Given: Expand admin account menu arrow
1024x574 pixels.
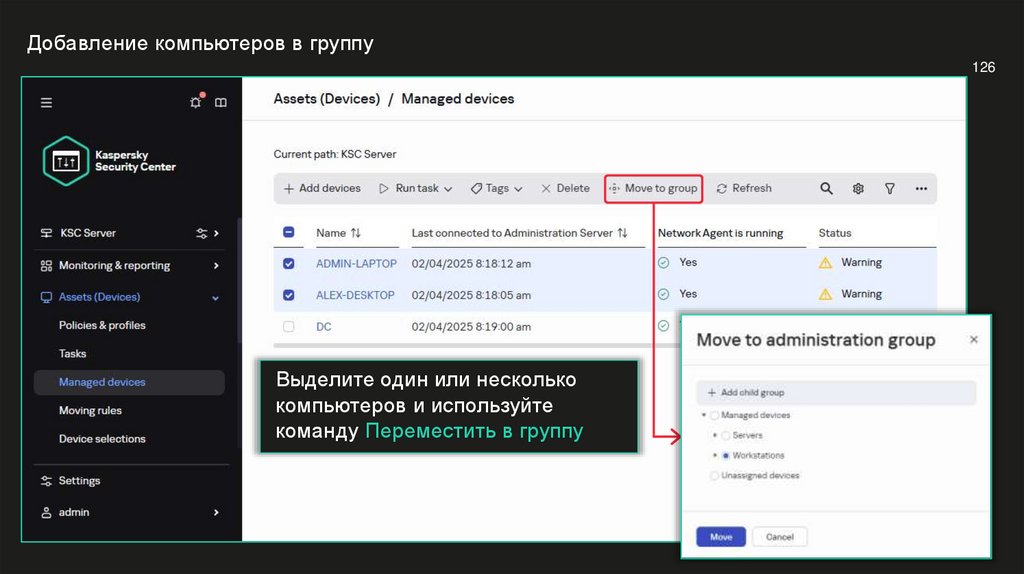Looking at the screenshot, I should pyautogui.click(x=216, y=513).
